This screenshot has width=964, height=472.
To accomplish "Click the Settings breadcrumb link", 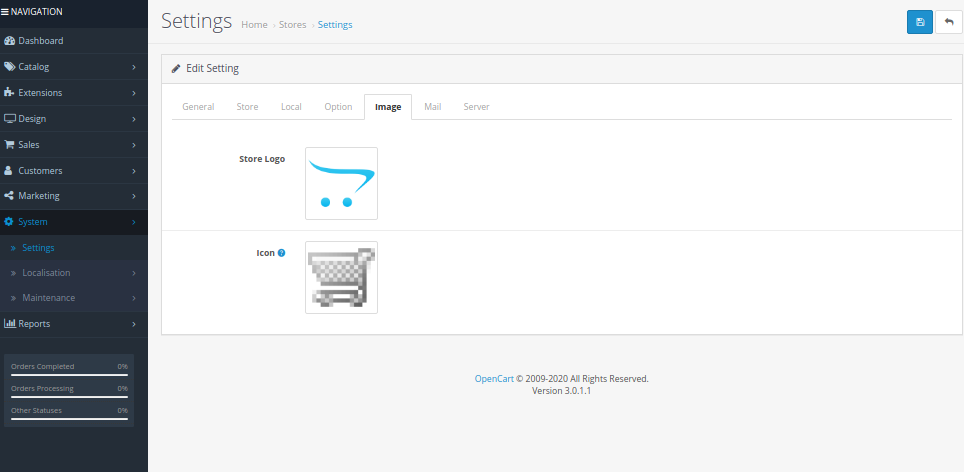I will point(335,25).
